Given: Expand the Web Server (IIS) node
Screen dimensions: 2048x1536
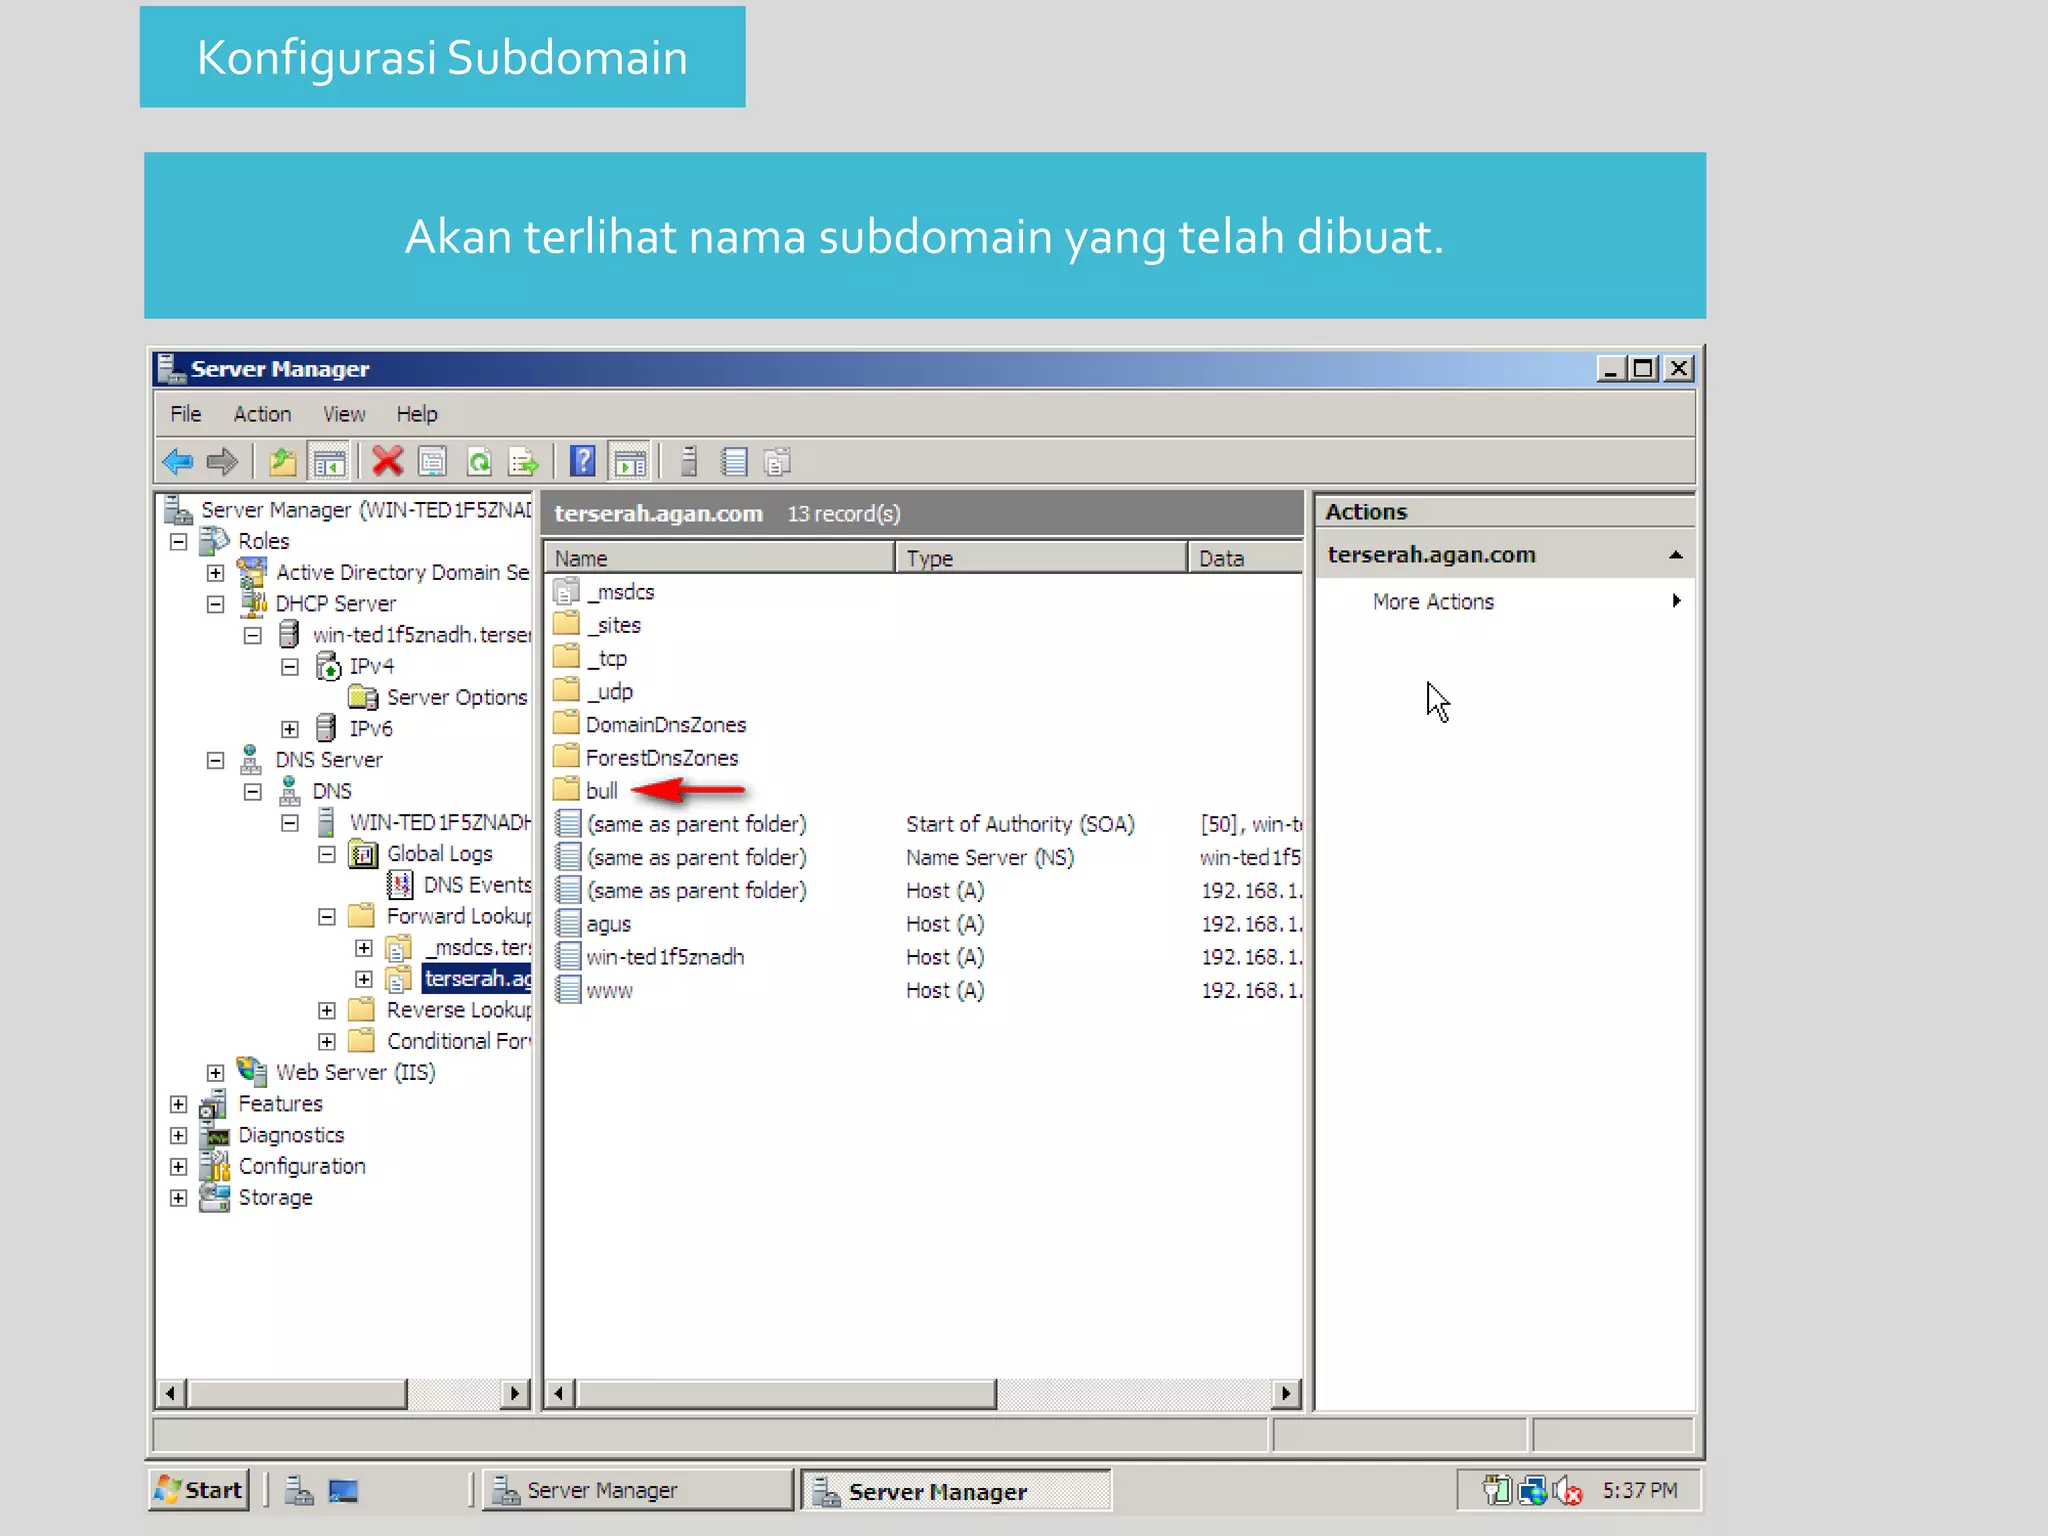Looking at the screenshot, I should (x=215, y=1073).
